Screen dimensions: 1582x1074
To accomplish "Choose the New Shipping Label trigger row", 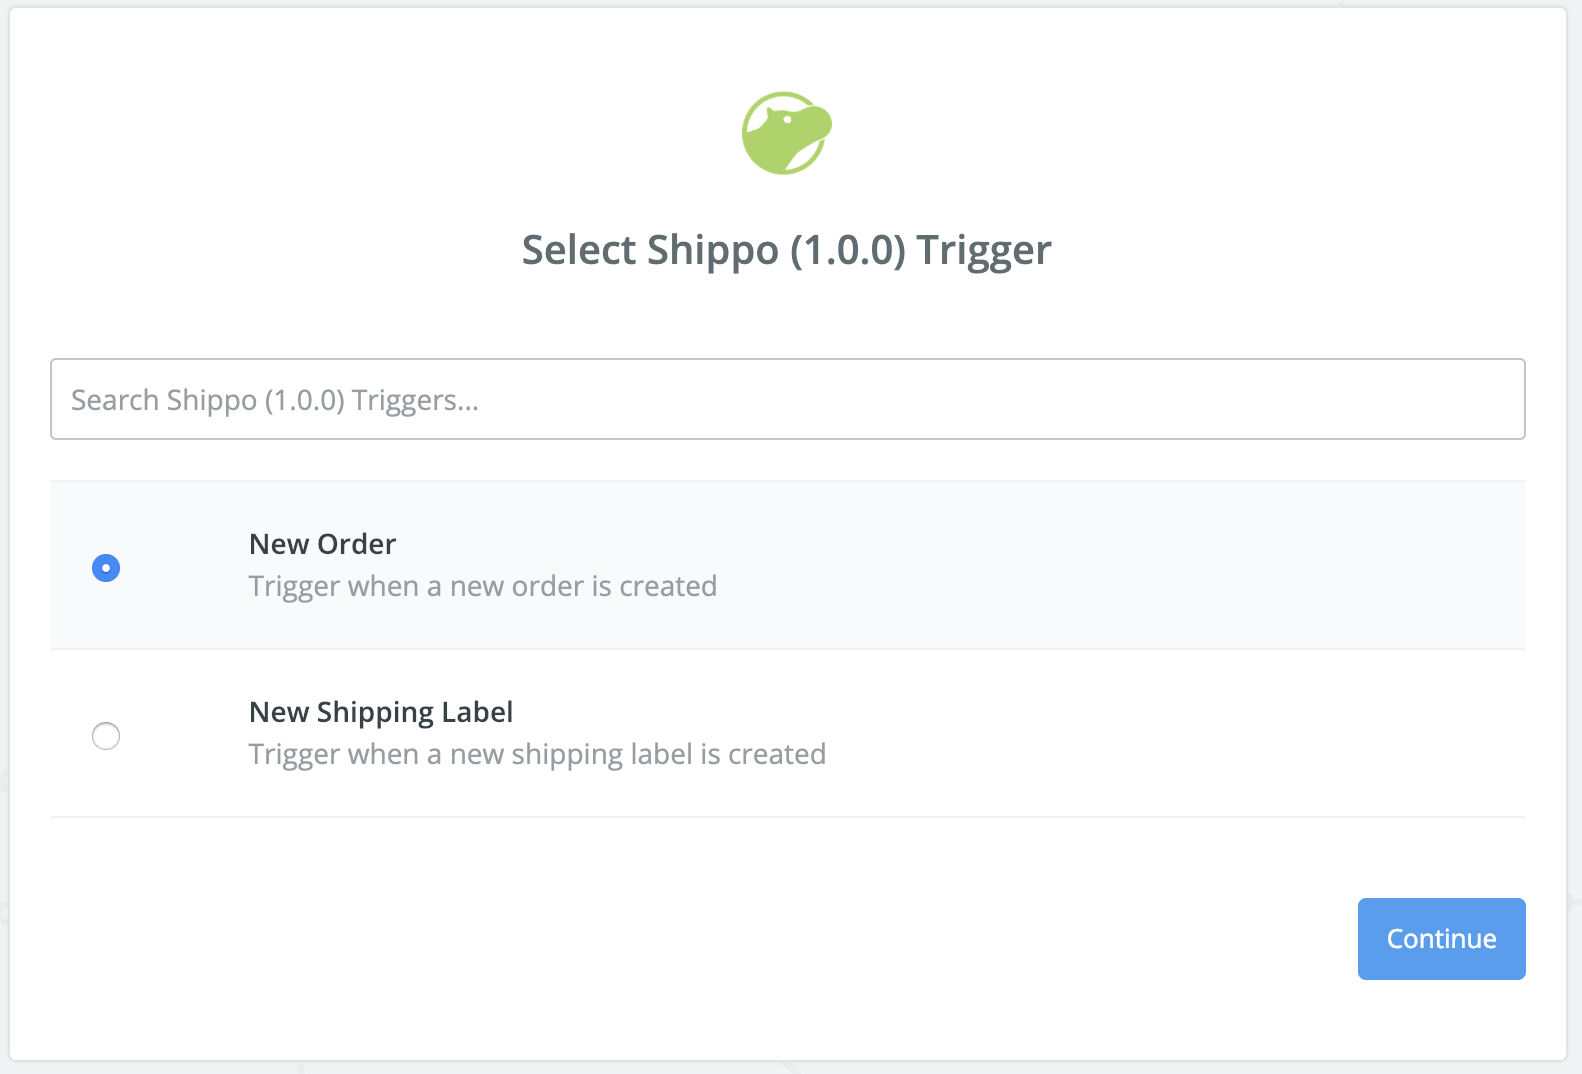I will pos(788,733).
